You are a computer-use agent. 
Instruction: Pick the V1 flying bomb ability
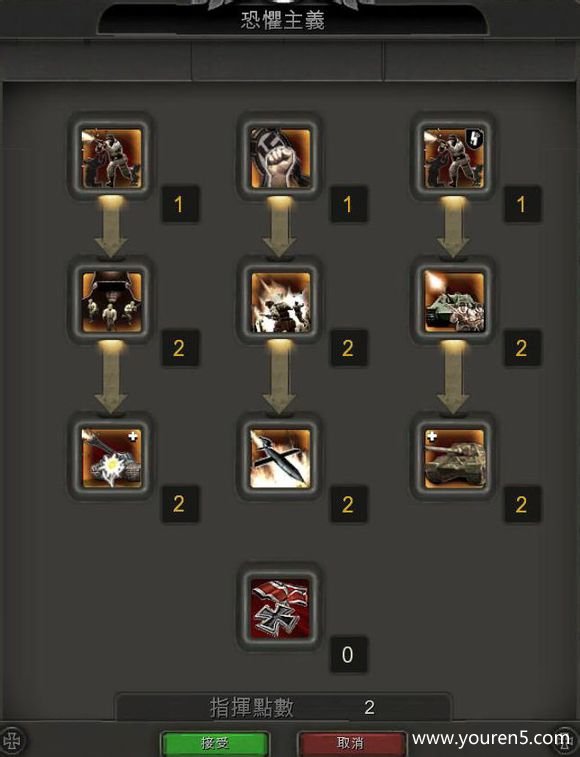(x=280, y=458)
